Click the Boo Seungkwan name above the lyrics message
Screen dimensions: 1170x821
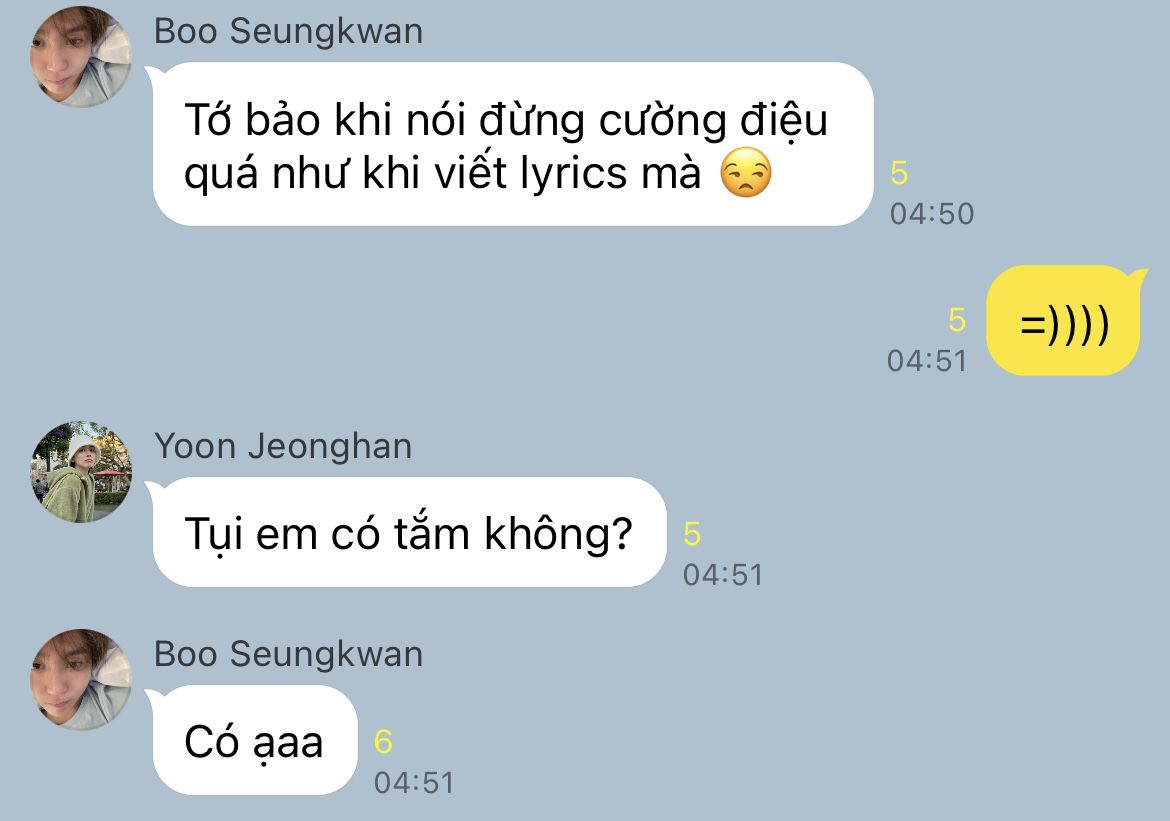click(288, 31)
